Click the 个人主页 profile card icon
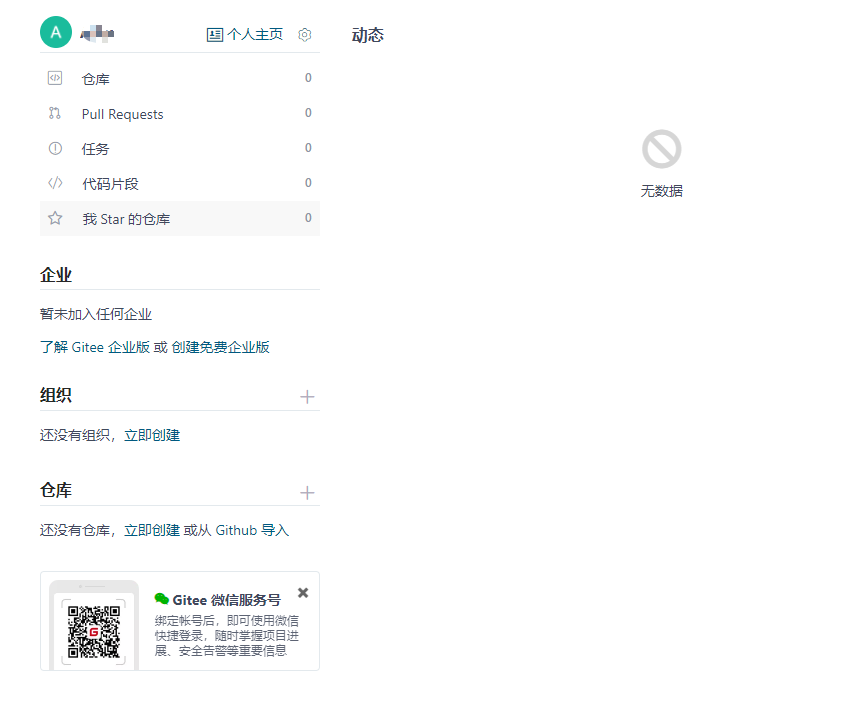The height and width of the screenshot is (717, 846). click(x=215, y=35)
